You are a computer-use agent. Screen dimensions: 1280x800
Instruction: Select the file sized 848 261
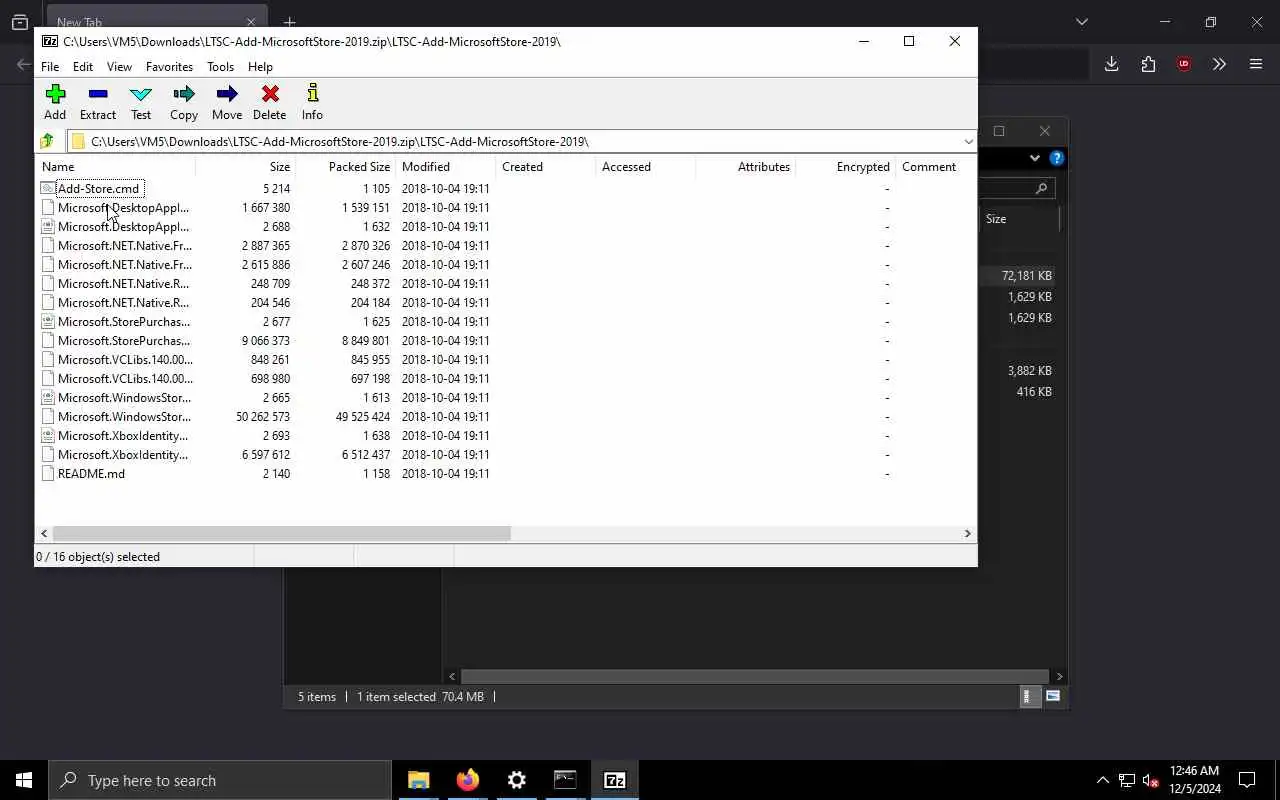pyautogui.click(x=125, y=359)
